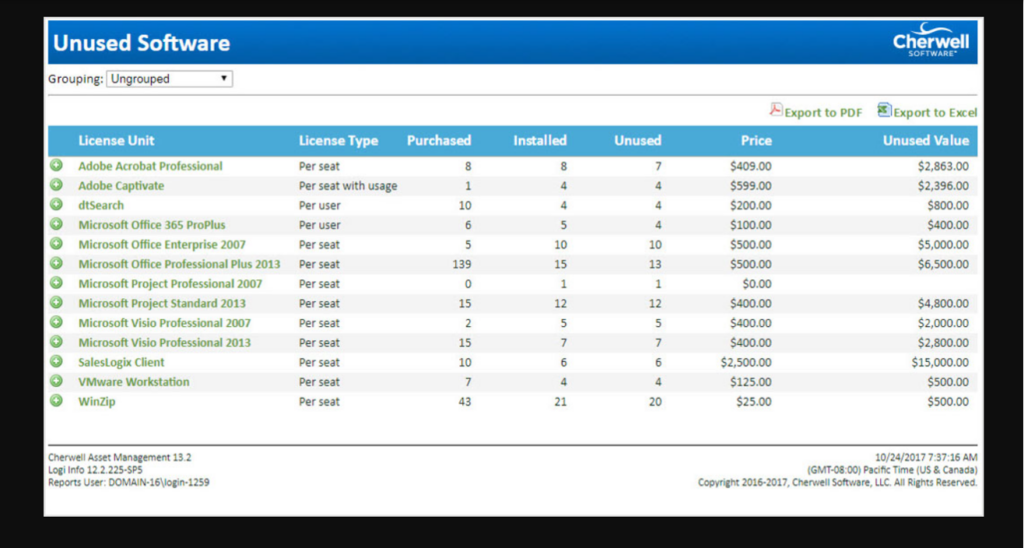Click the $599.00 price cell

[x=751, y=185]
